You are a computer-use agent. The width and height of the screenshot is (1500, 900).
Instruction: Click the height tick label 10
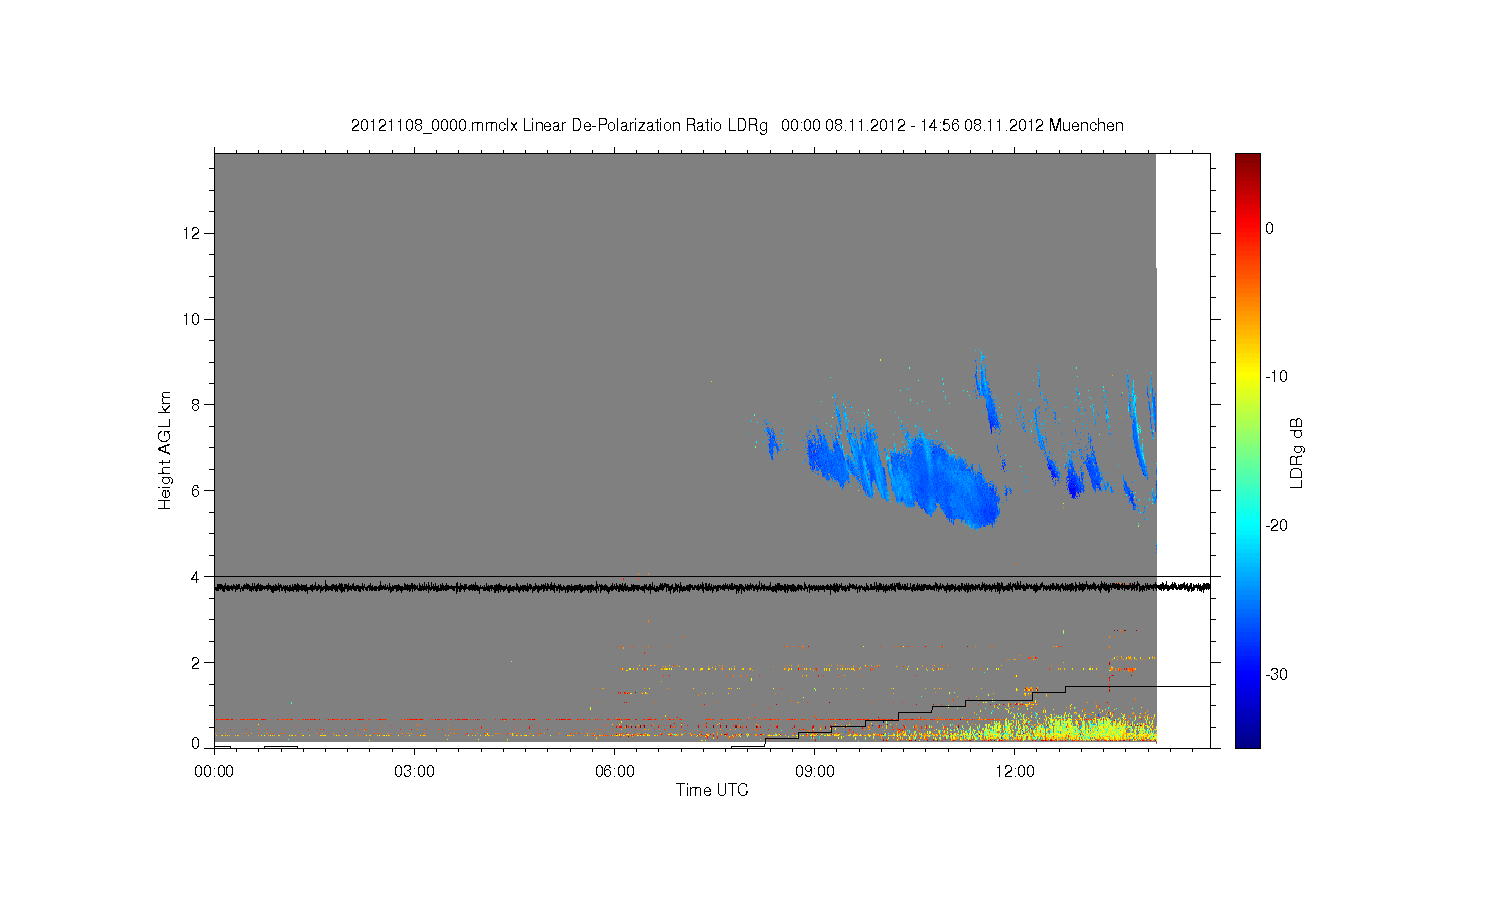[192, 319]
